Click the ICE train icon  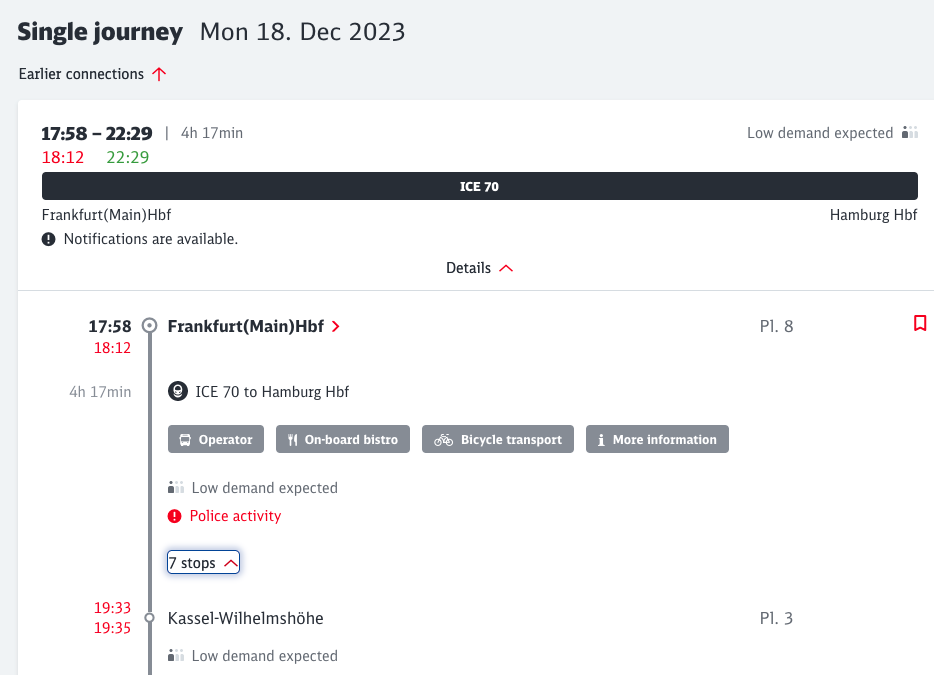177,392
